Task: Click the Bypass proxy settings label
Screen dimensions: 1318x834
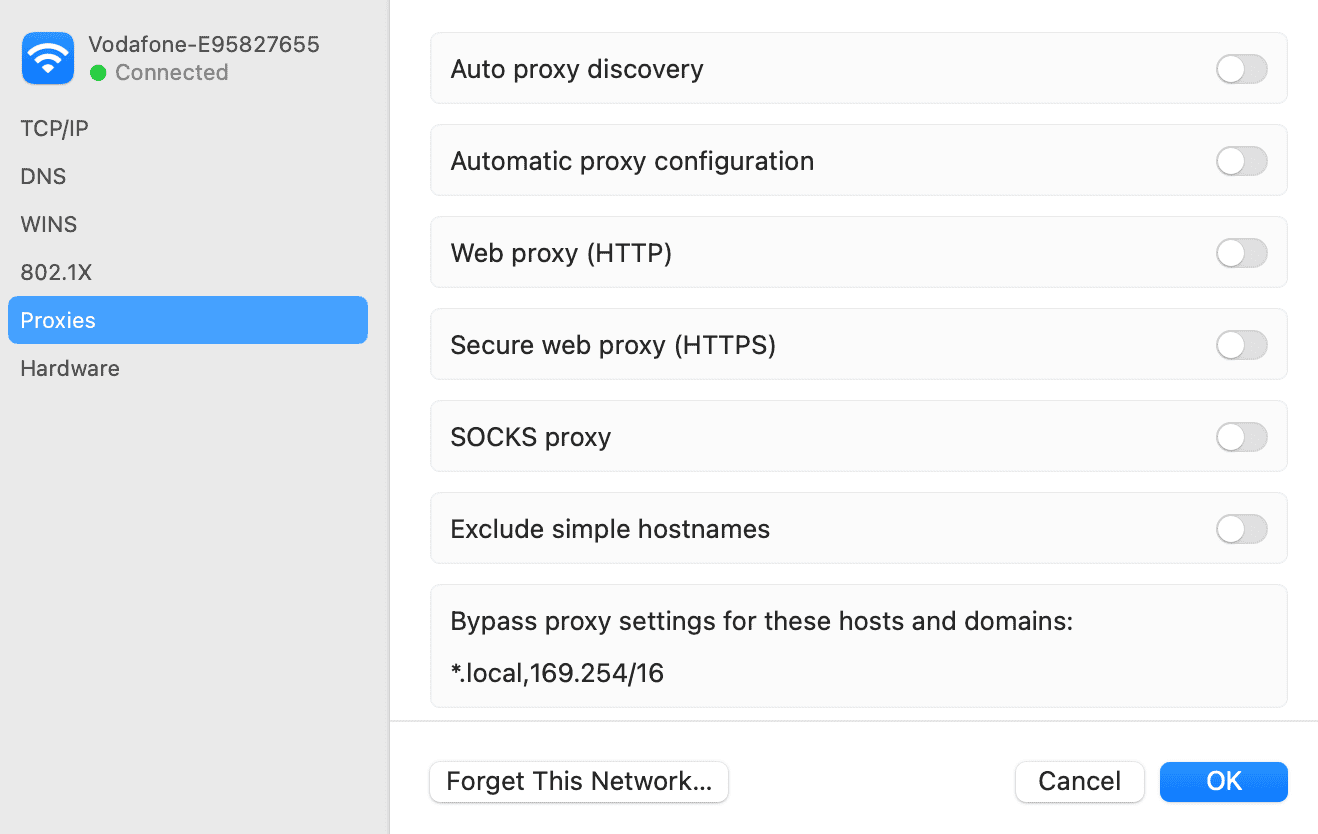Action: point(761,621)
